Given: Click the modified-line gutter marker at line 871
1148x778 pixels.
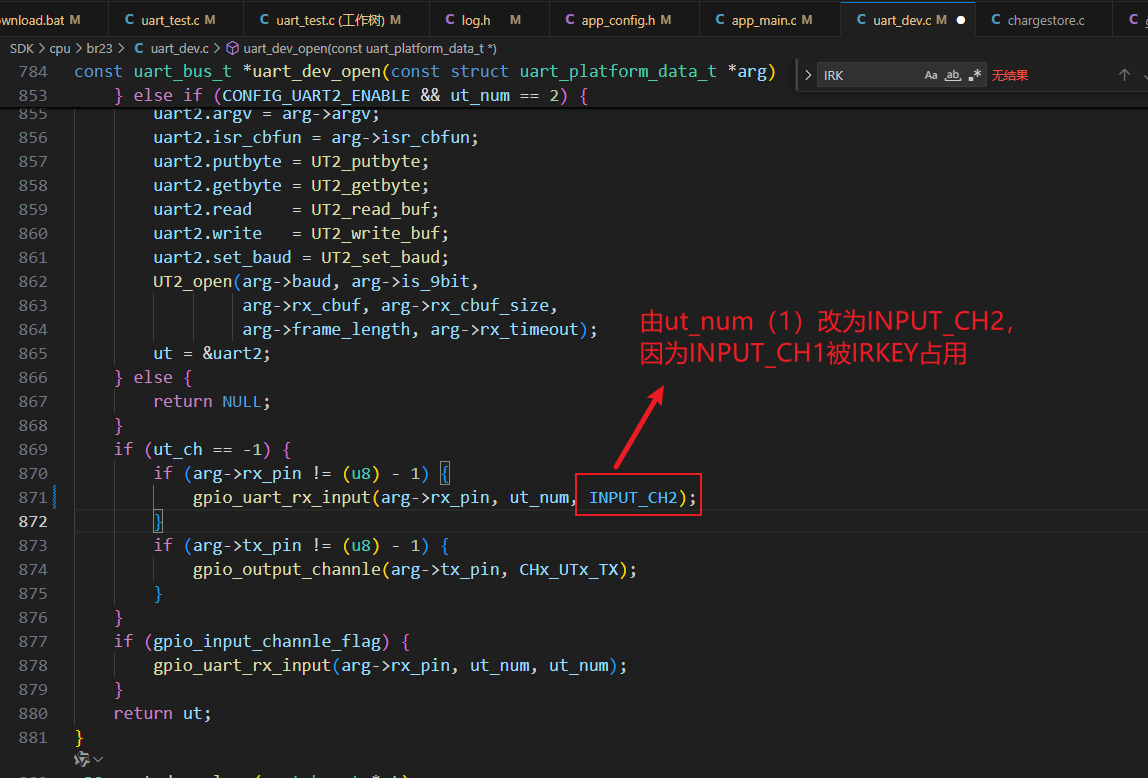Looking at the screenshot, I should point(55,497).
